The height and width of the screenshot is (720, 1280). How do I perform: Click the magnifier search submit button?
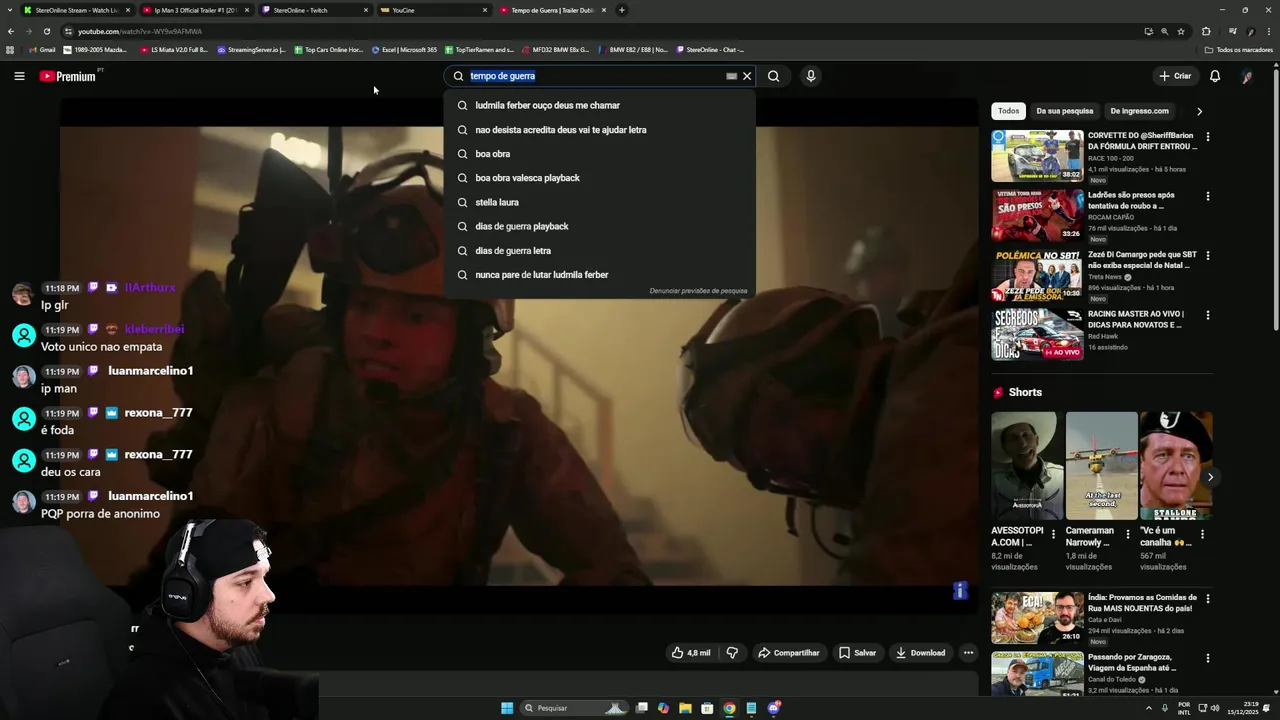773,76
